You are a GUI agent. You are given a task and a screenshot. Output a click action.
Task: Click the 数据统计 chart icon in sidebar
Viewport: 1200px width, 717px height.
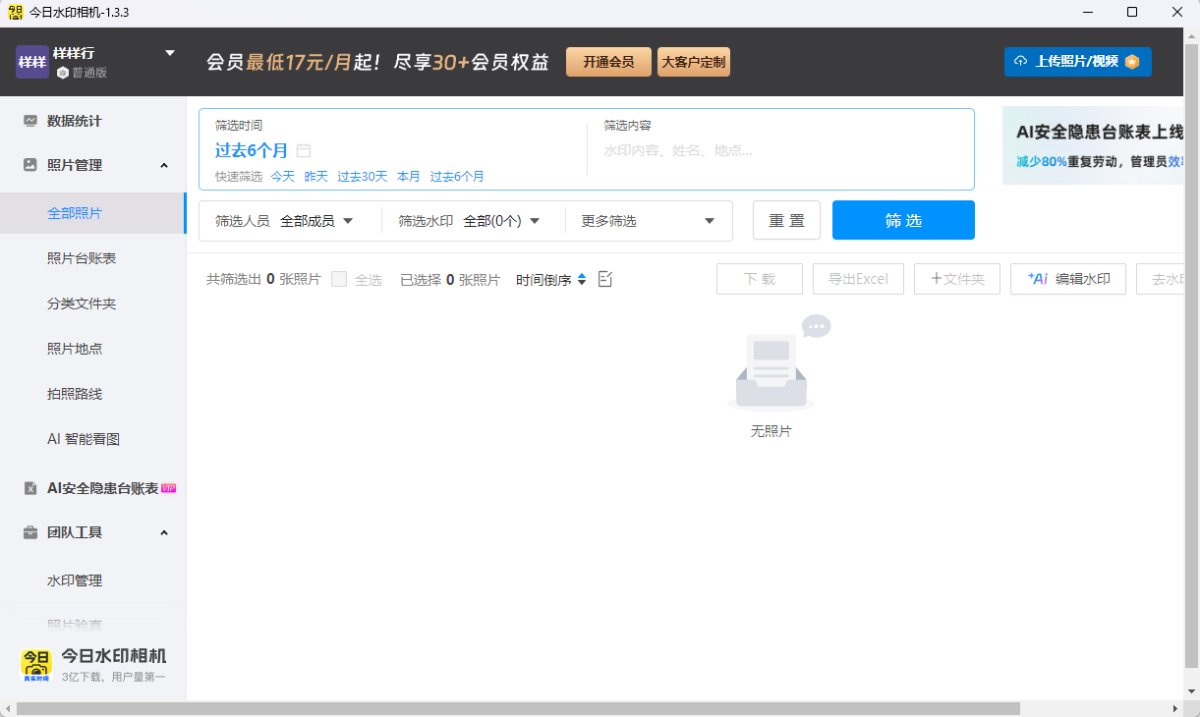coord(30,121)
